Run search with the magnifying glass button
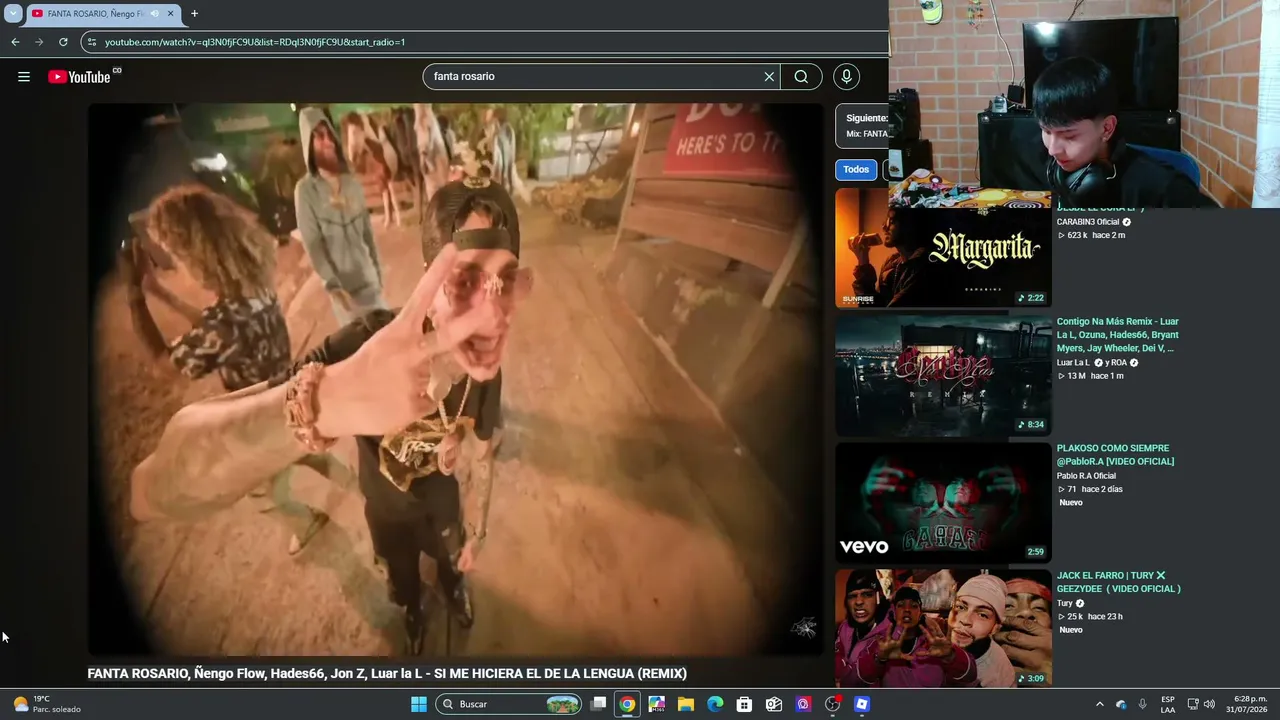This screenshot has height=720, width=1280. (801, 77)
